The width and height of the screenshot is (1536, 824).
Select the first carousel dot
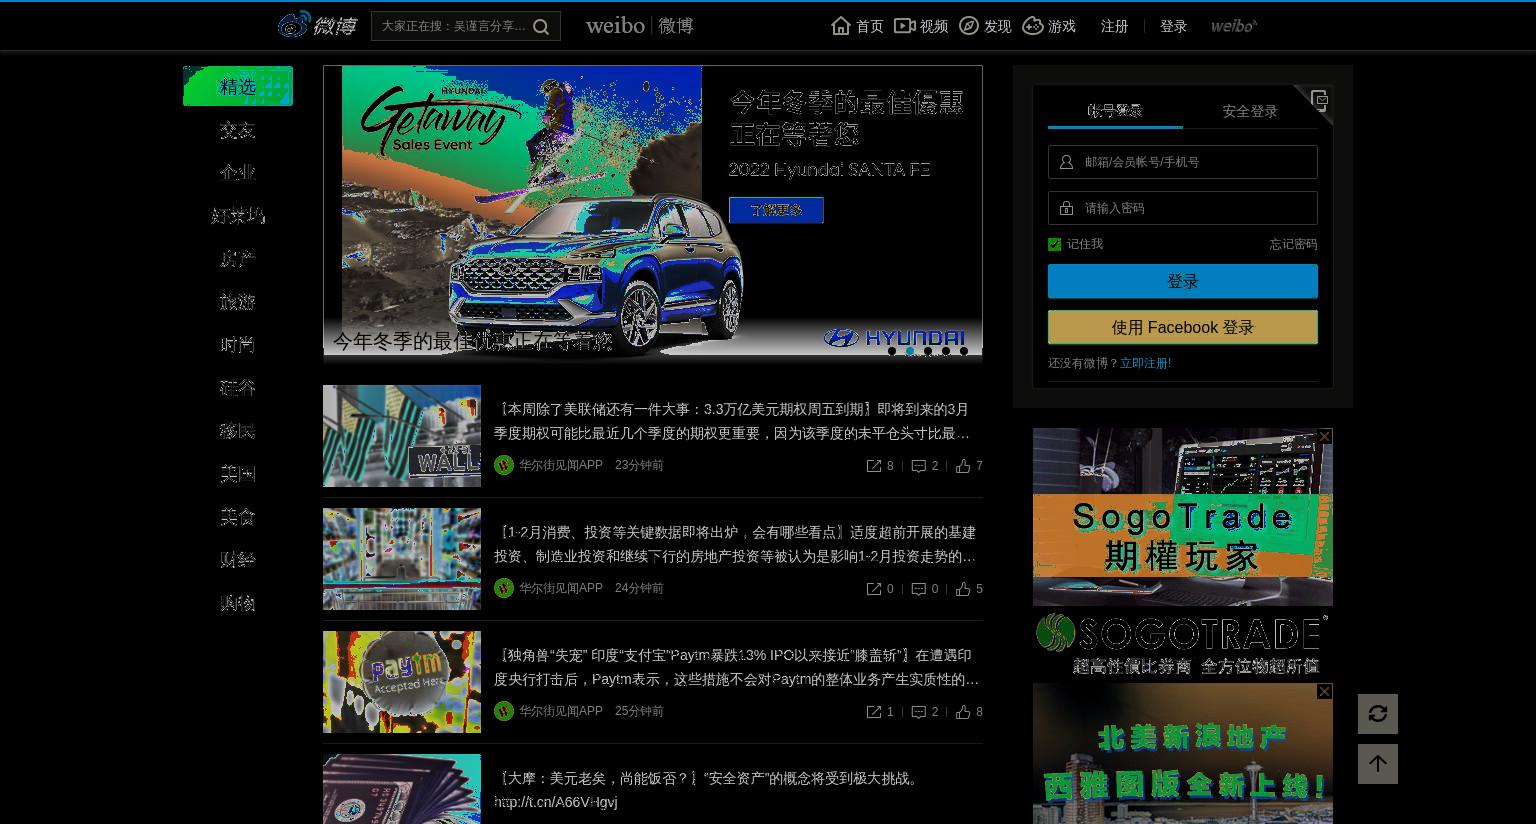pyautogui.click(x=892, y=351)
